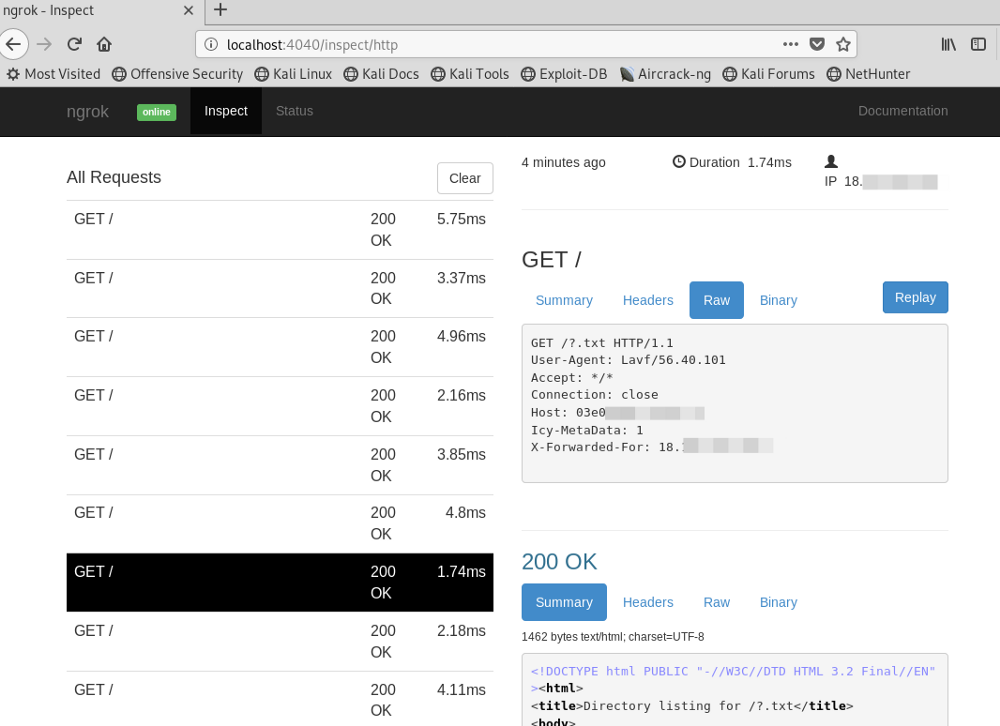The image size is (1000, 726).
Task: Click the browser forward arrow
Action: tap(44, 45)
